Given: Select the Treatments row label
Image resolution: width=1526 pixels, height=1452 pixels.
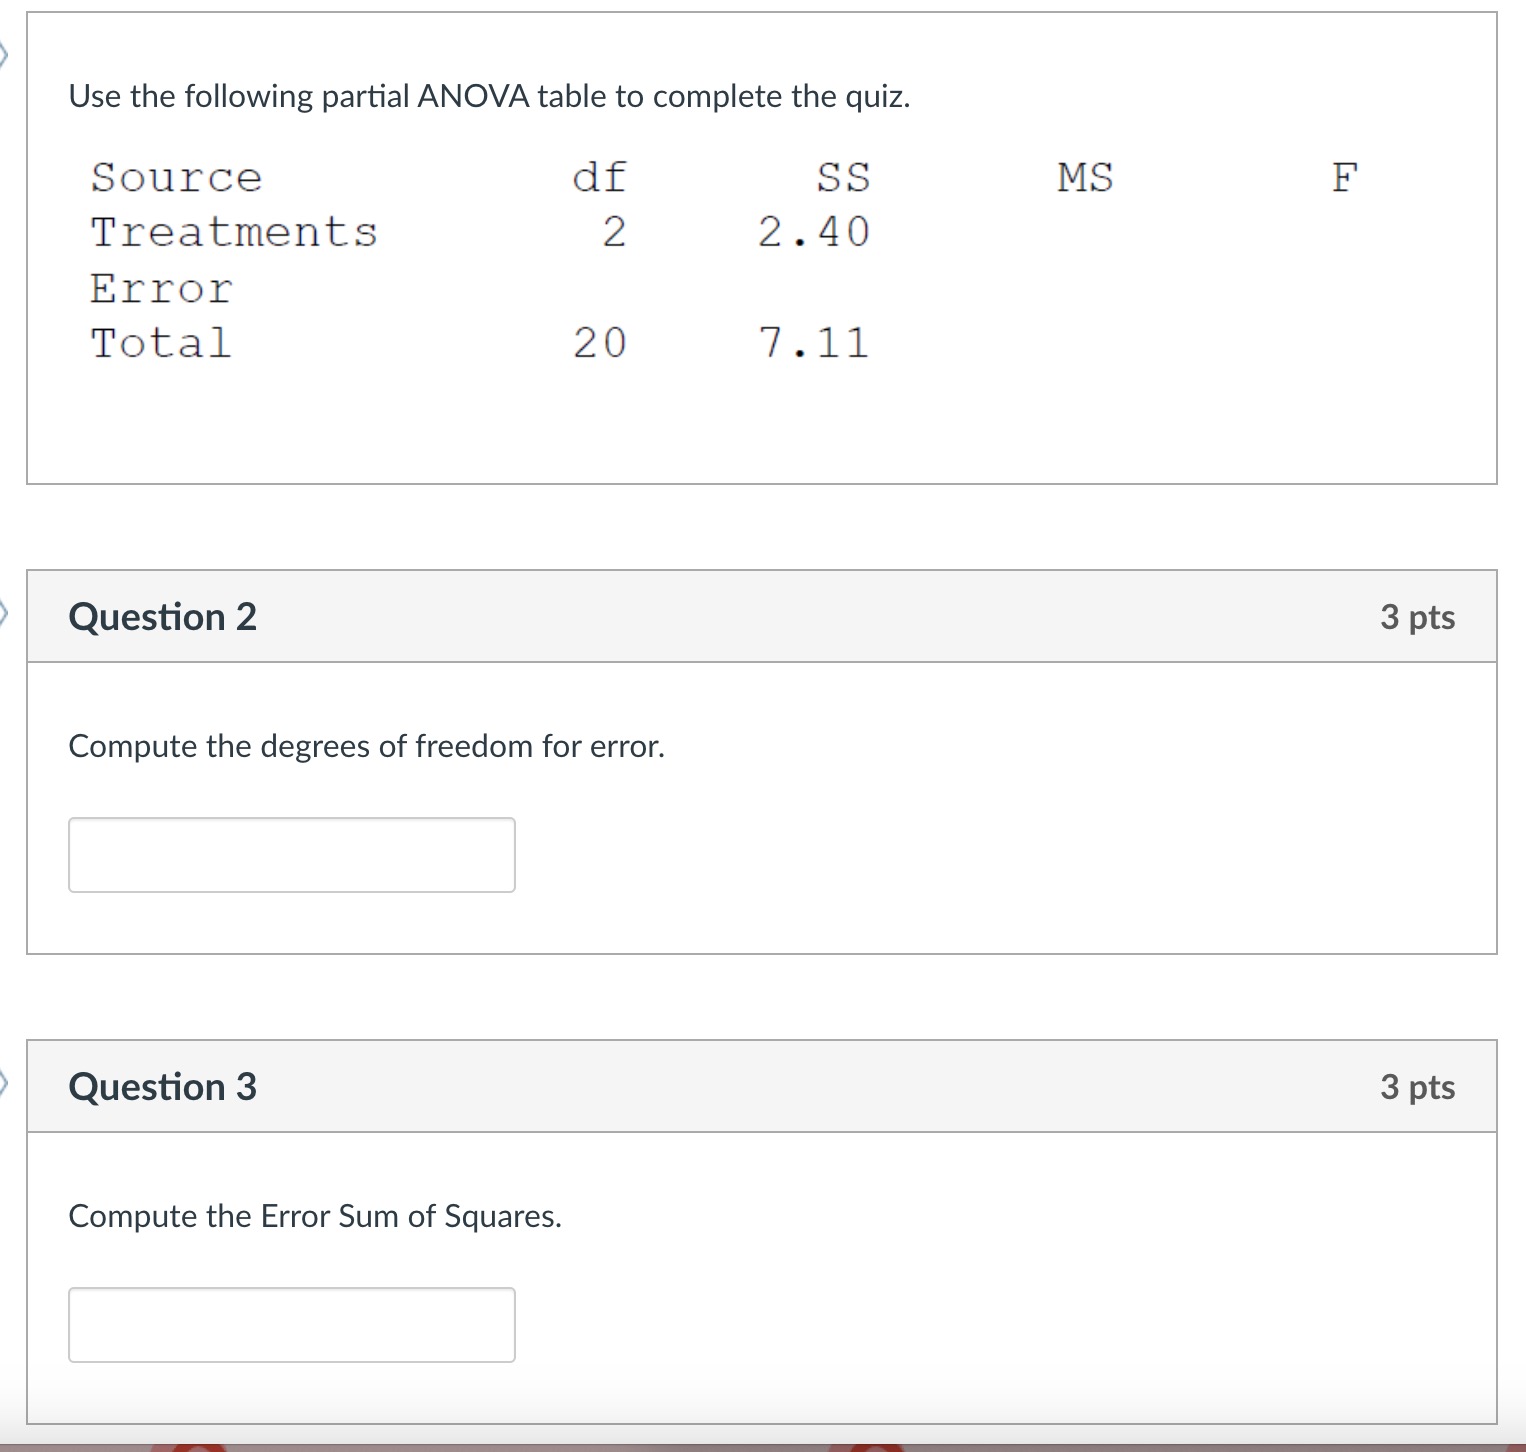Looking at the screenshot, I should click(x=234, y=232).
